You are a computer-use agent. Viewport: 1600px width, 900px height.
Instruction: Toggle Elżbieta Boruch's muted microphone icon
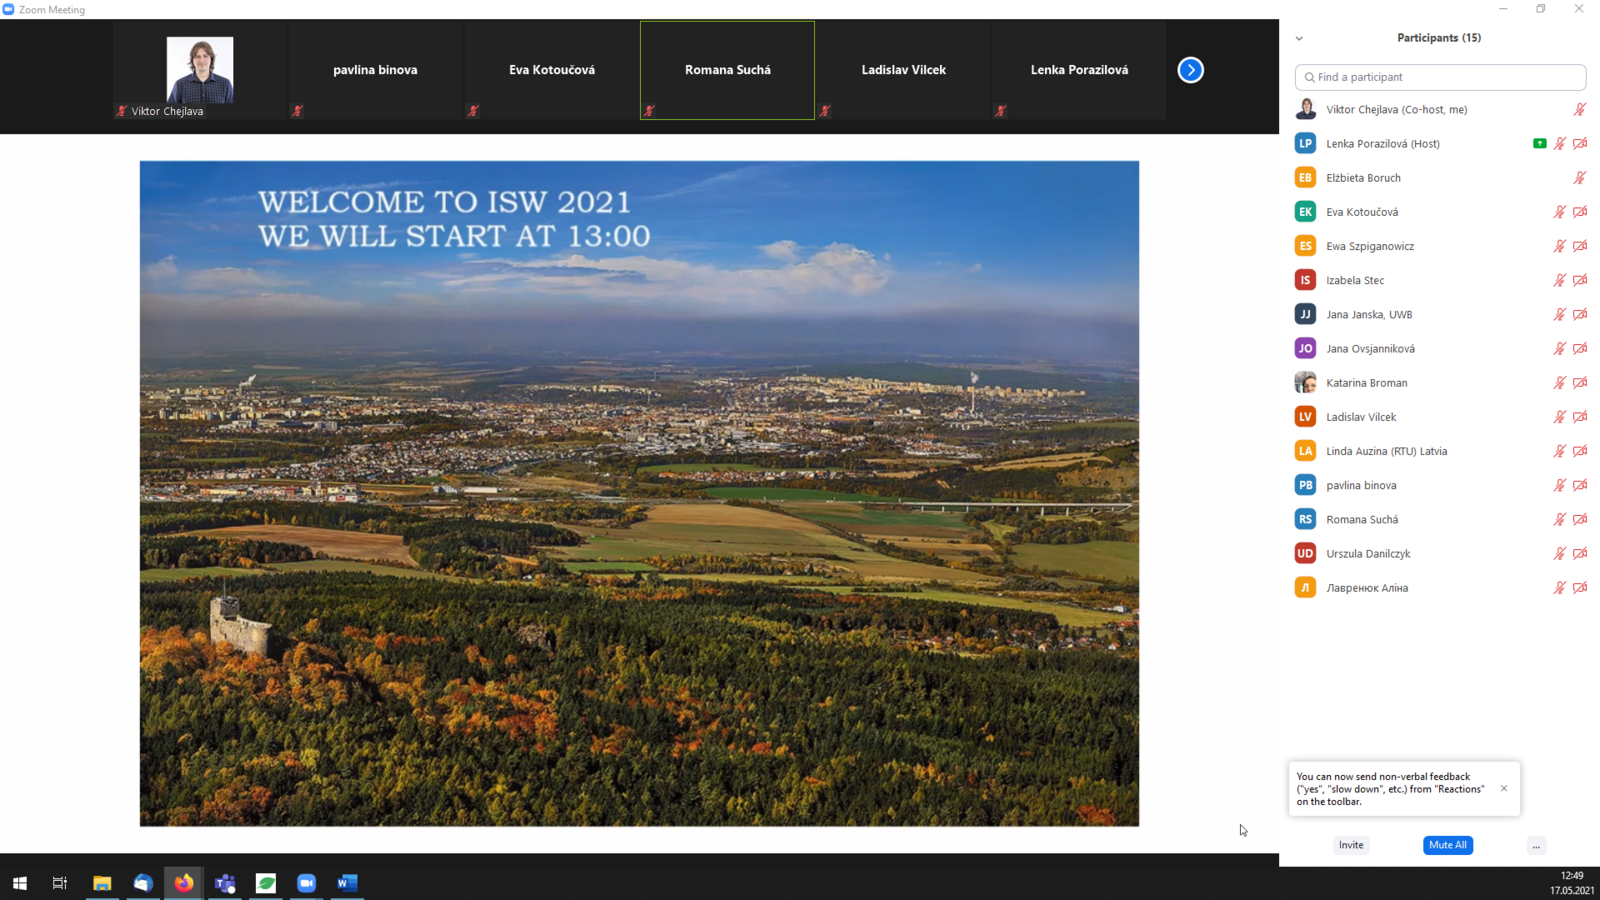coord(1580,178)
